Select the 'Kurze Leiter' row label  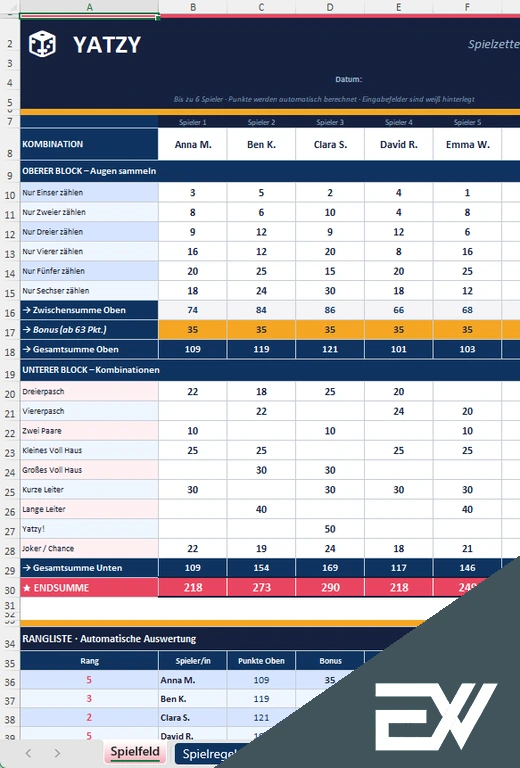[89, 490]
